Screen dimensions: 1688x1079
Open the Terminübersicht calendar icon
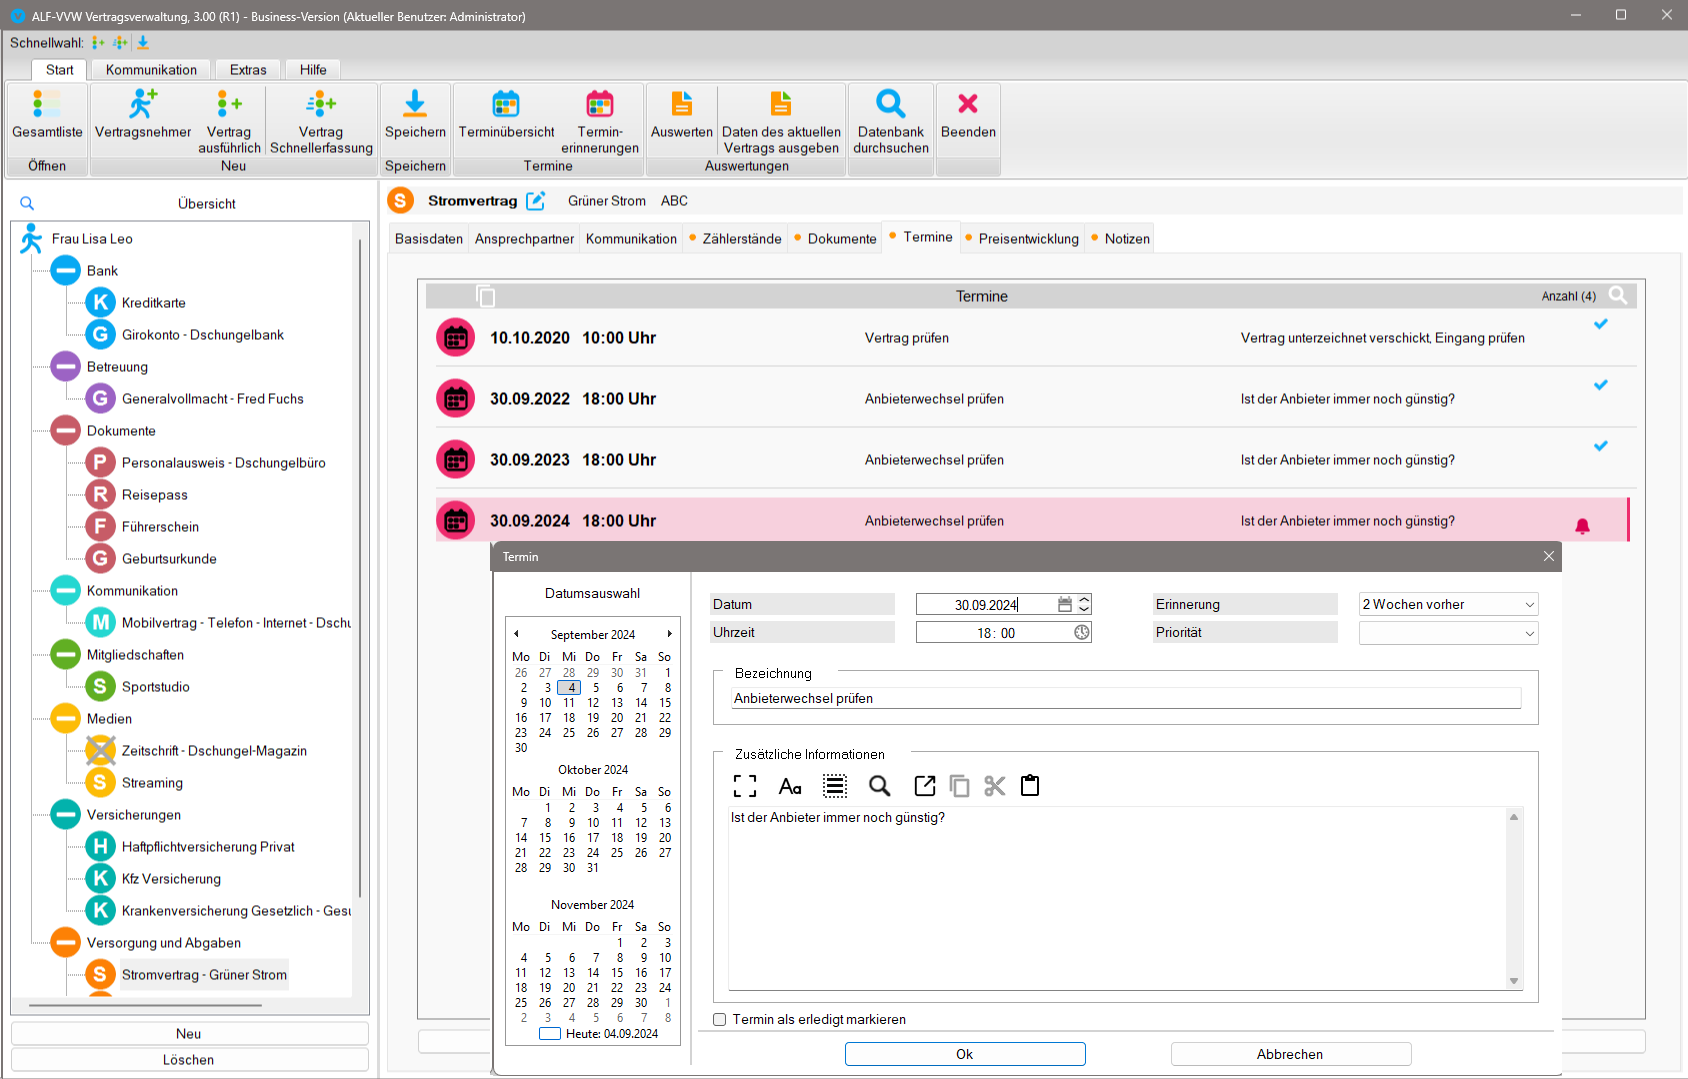(x=506, y=104)
